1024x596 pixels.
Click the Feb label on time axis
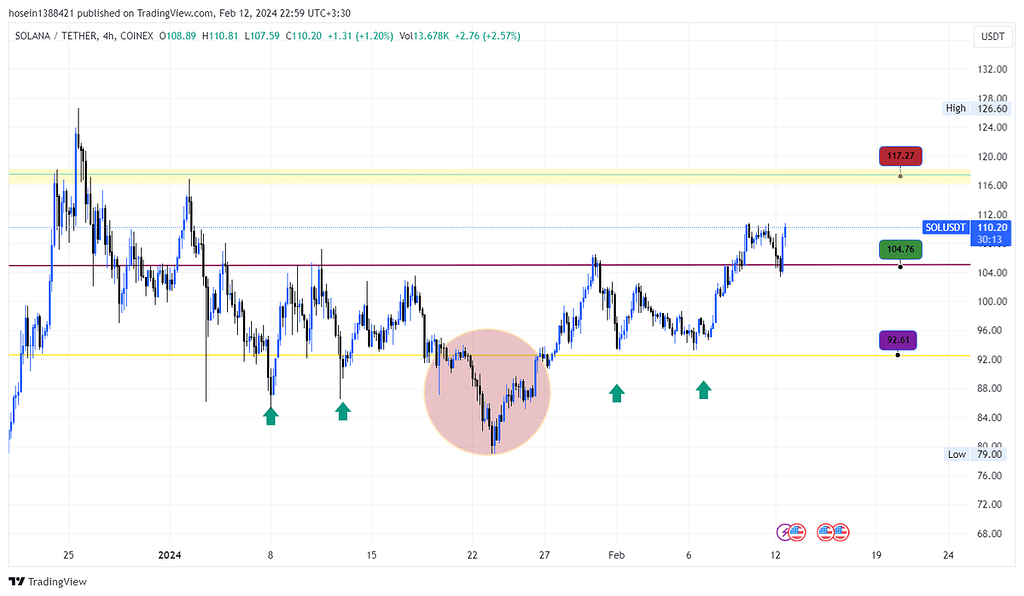pos(617,555)
